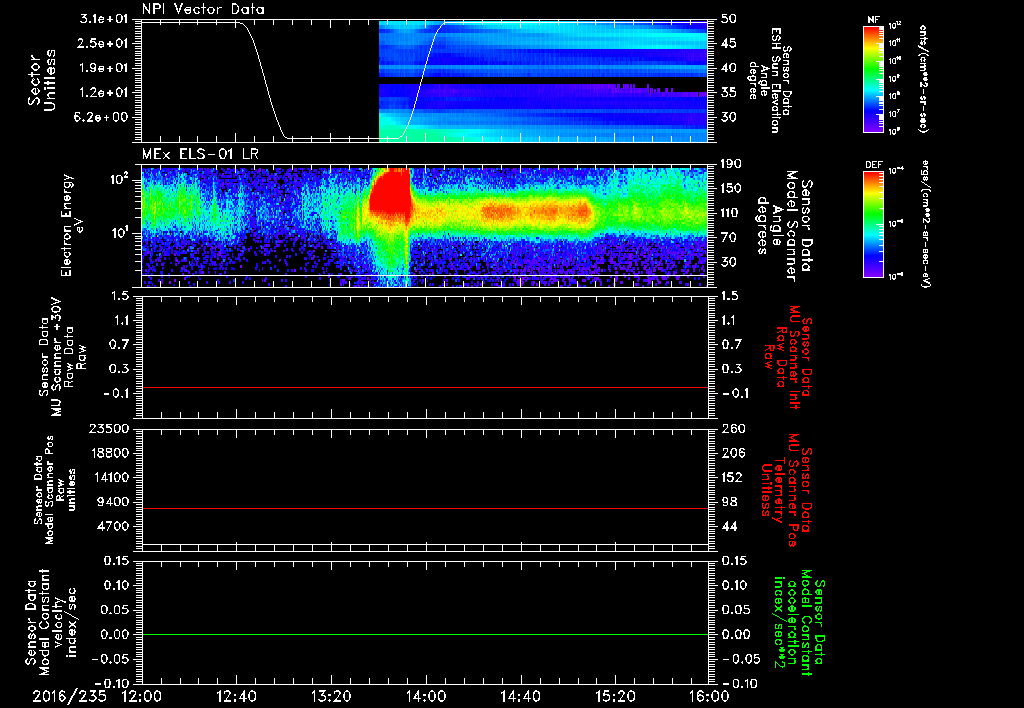Click the 70 scanner angle tick

click(729, 238)
